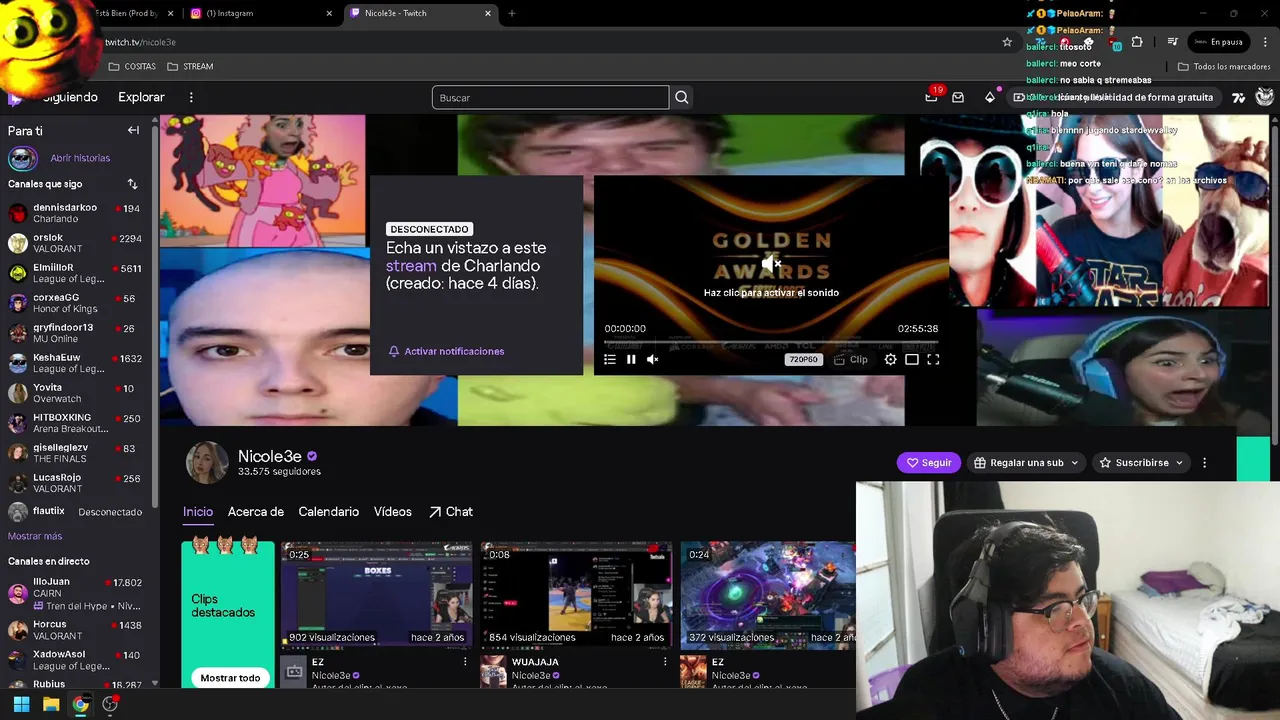Open the Vídeos tab
Viewport: 1280px width, 720px height.
[x=393, y=512]
